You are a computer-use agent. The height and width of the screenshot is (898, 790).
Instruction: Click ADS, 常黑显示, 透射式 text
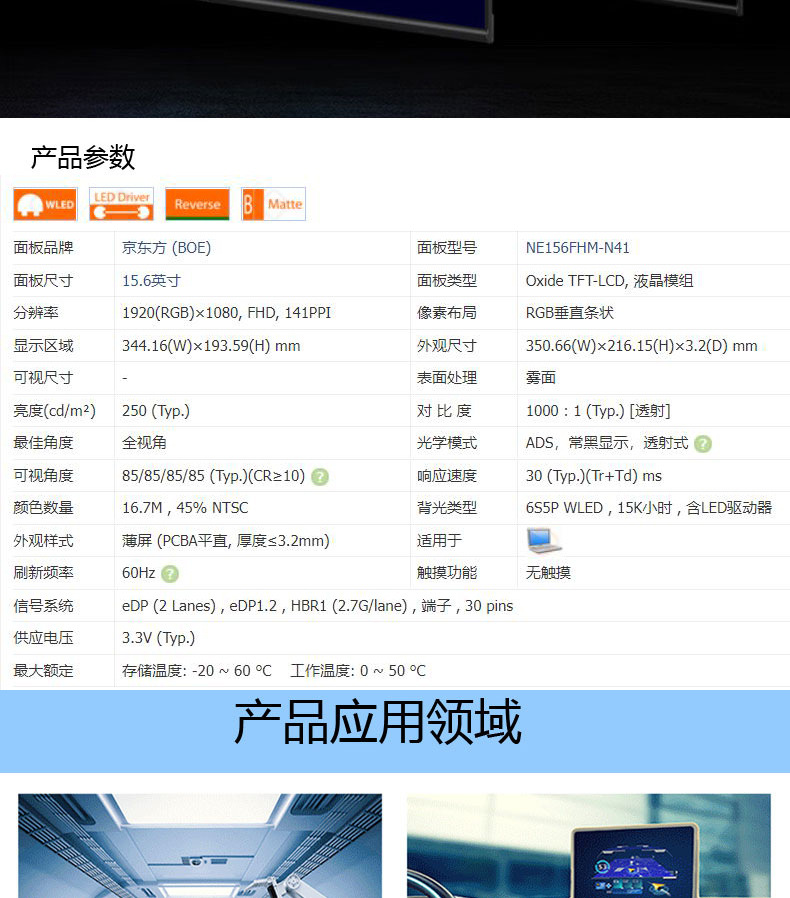coord(607,443)
